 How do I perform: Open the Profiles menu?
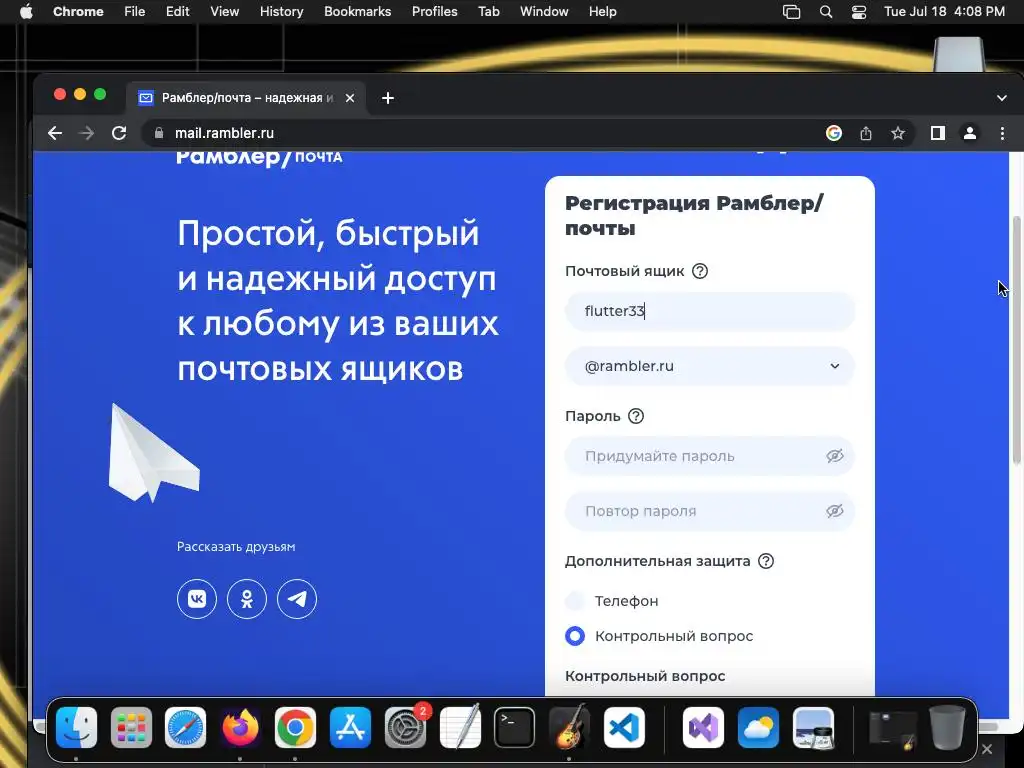[434, 12]
